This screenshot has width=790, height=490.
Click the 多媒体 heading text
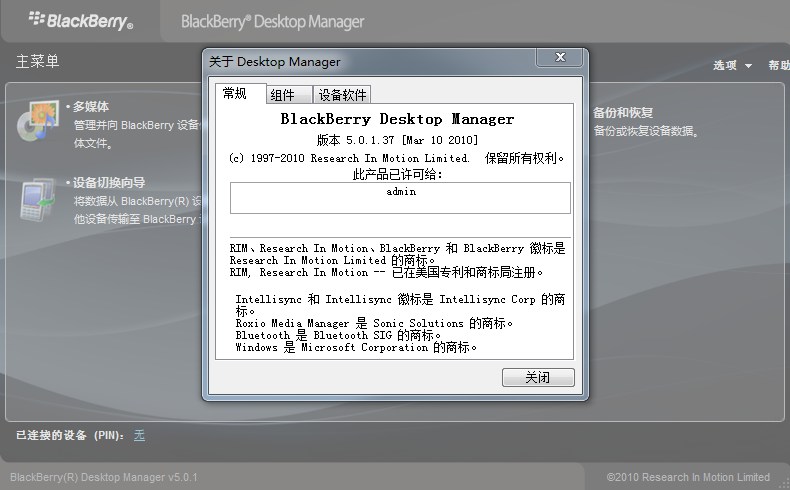coord(90,107)
